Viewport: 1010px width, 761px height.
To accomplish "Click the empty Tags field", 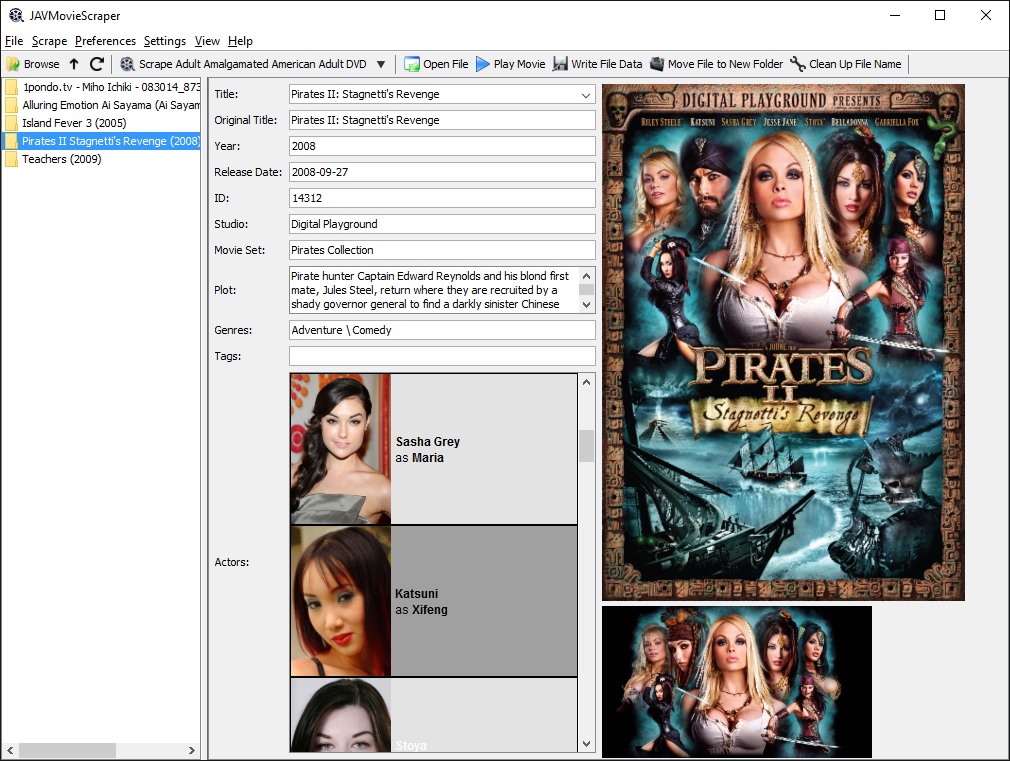I will pos(442,356).
